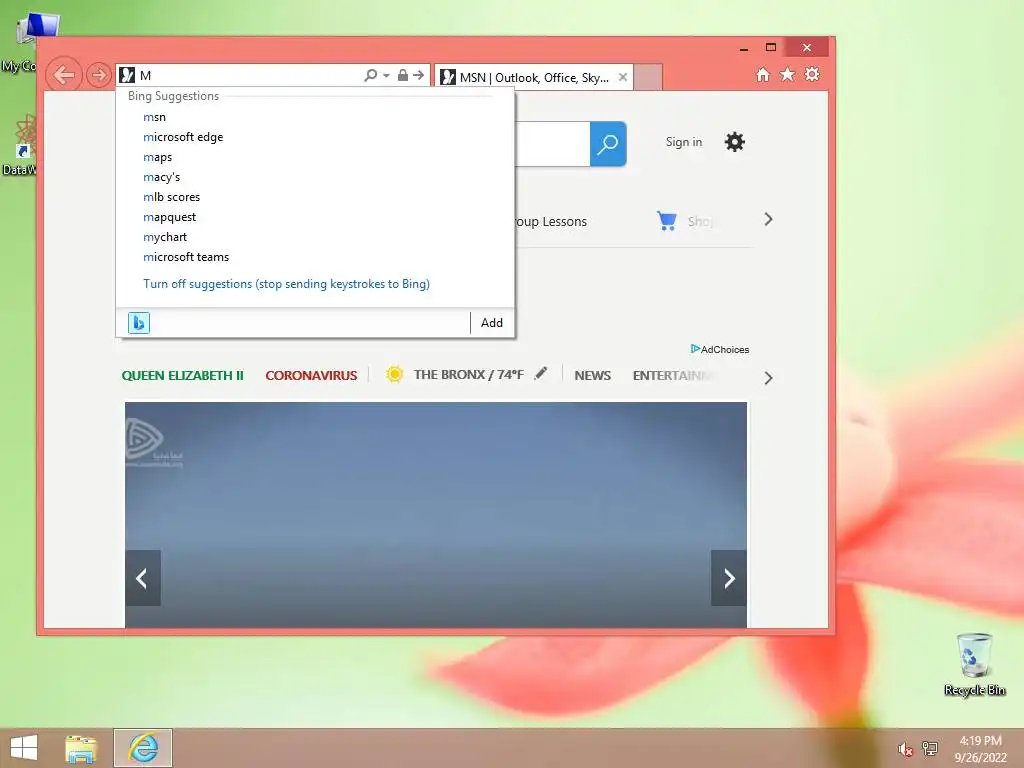Show previous carousel slide
Screen dimensions: 1024x768
(x=142, y=578)
